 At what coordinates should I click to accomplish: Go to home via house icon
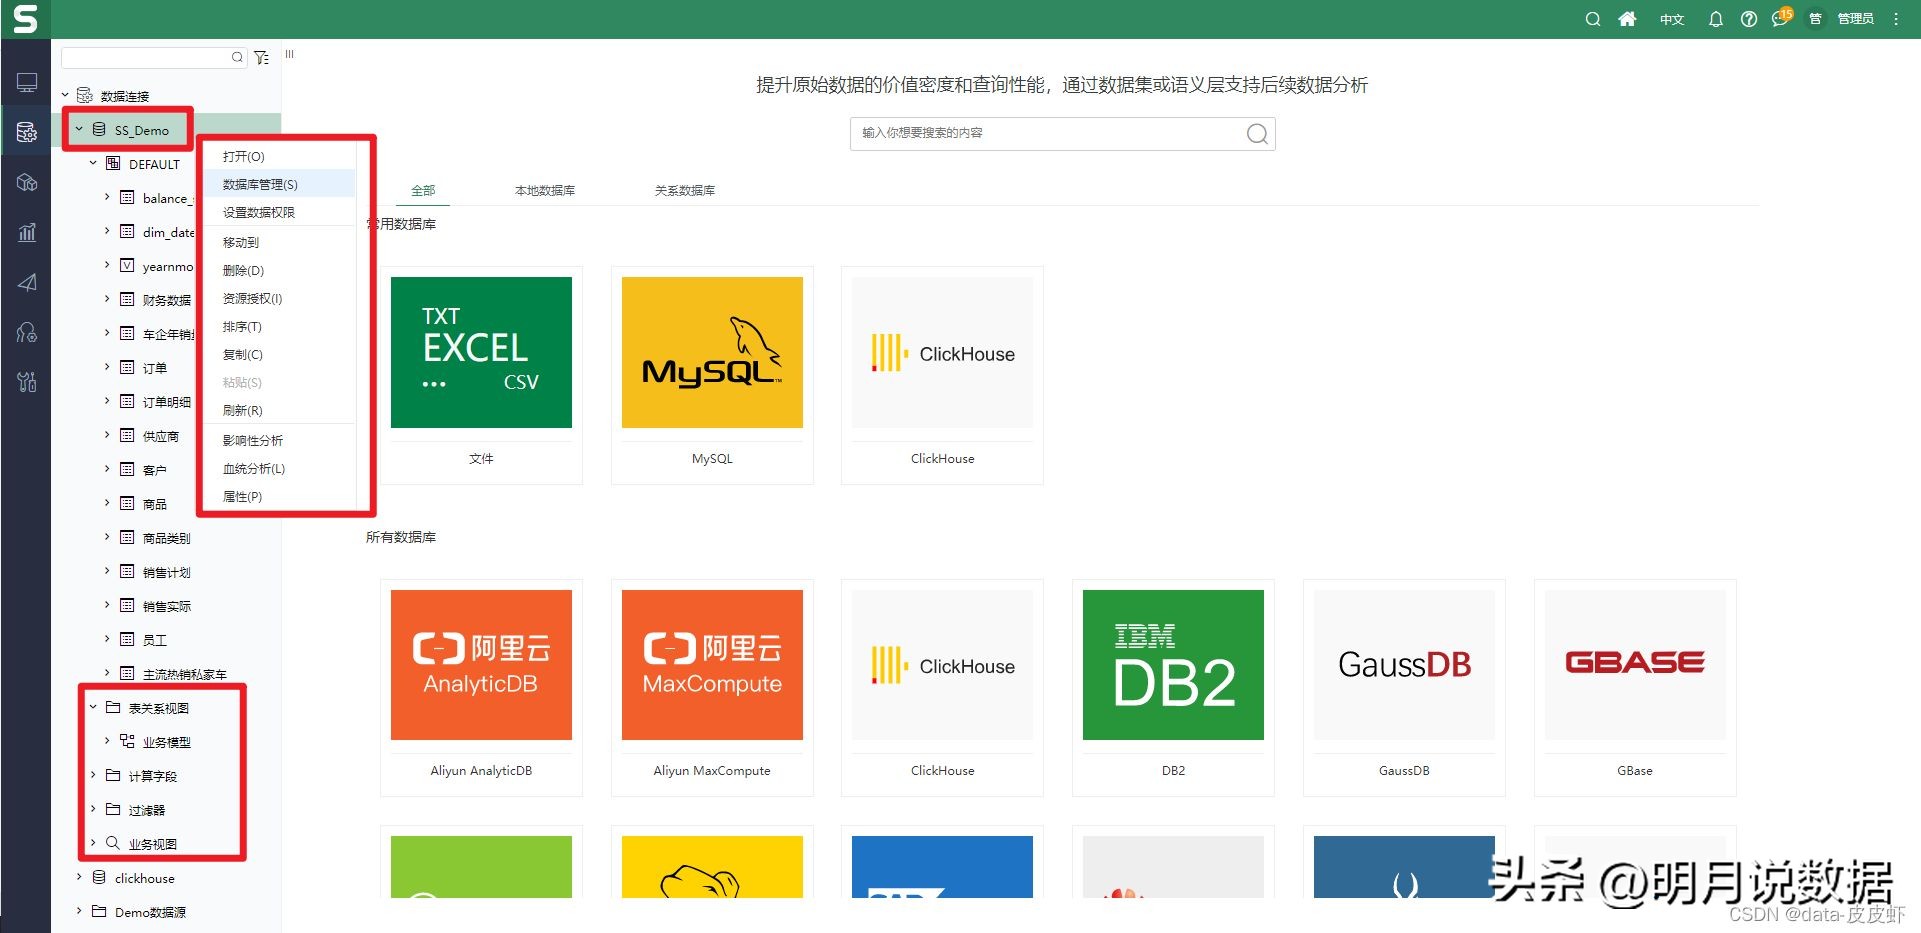pos(1627,19)
